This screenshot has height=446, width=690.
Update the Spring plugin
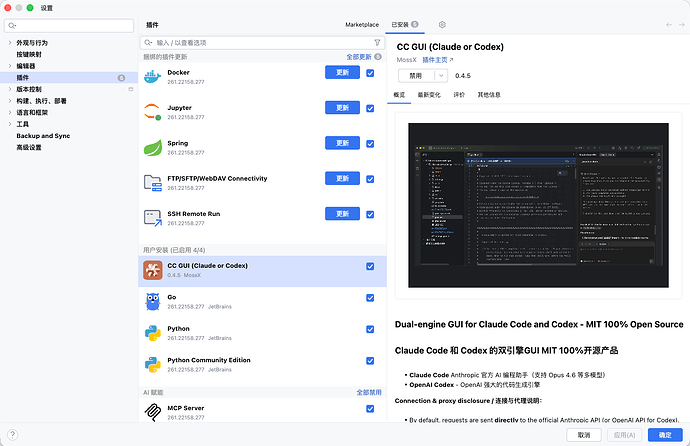(342, 143)
